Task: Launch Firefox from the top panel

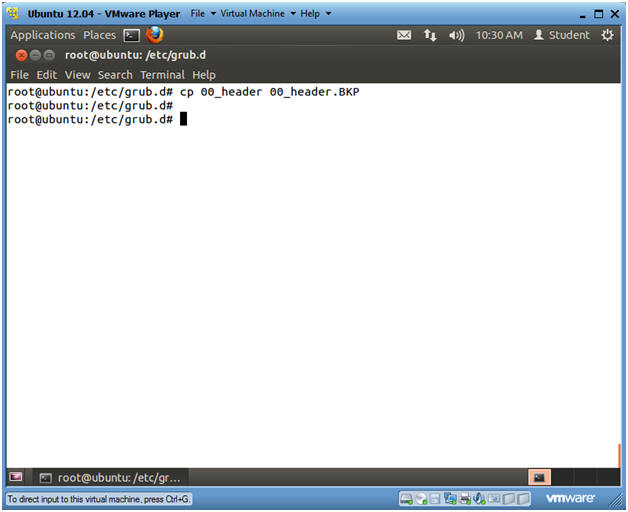Action: (155, 35)
